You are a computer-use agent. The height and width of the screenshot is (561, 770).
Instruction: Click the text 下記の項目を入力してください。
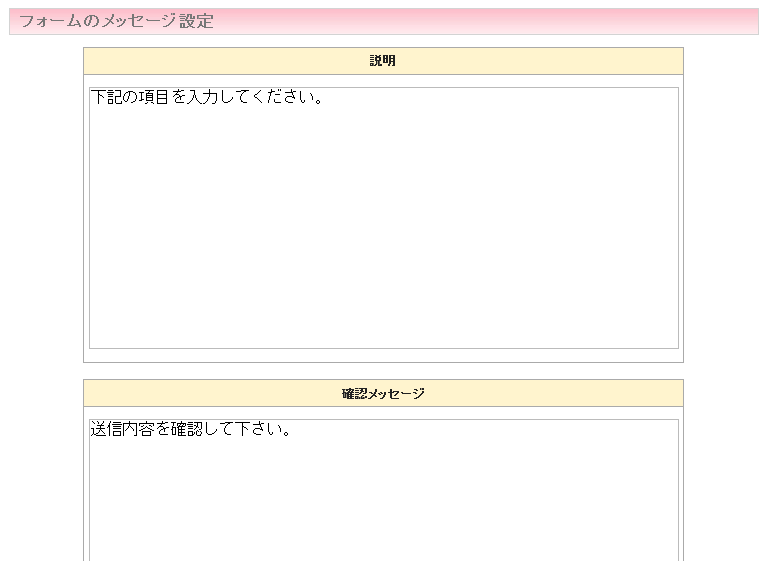(207, 97)
